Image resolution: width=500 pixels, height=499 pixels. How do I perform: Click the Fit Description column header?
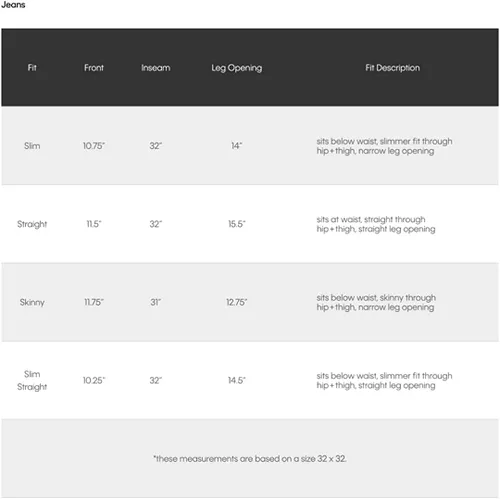pos(392,68)
